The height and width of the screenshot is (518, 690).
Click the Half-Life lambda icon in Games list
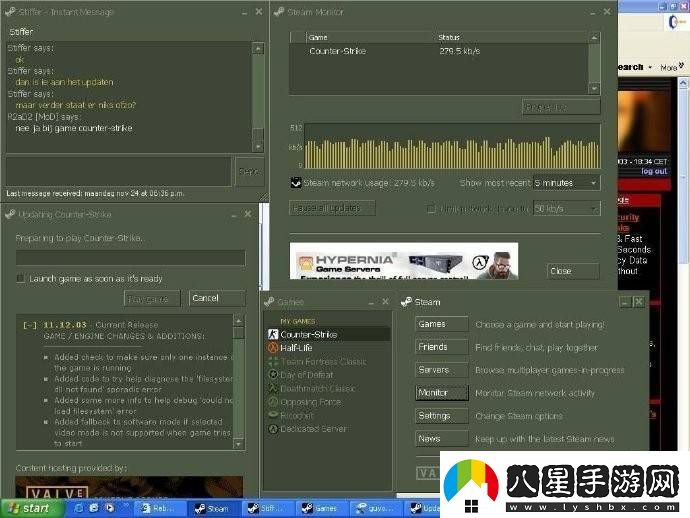273,348
